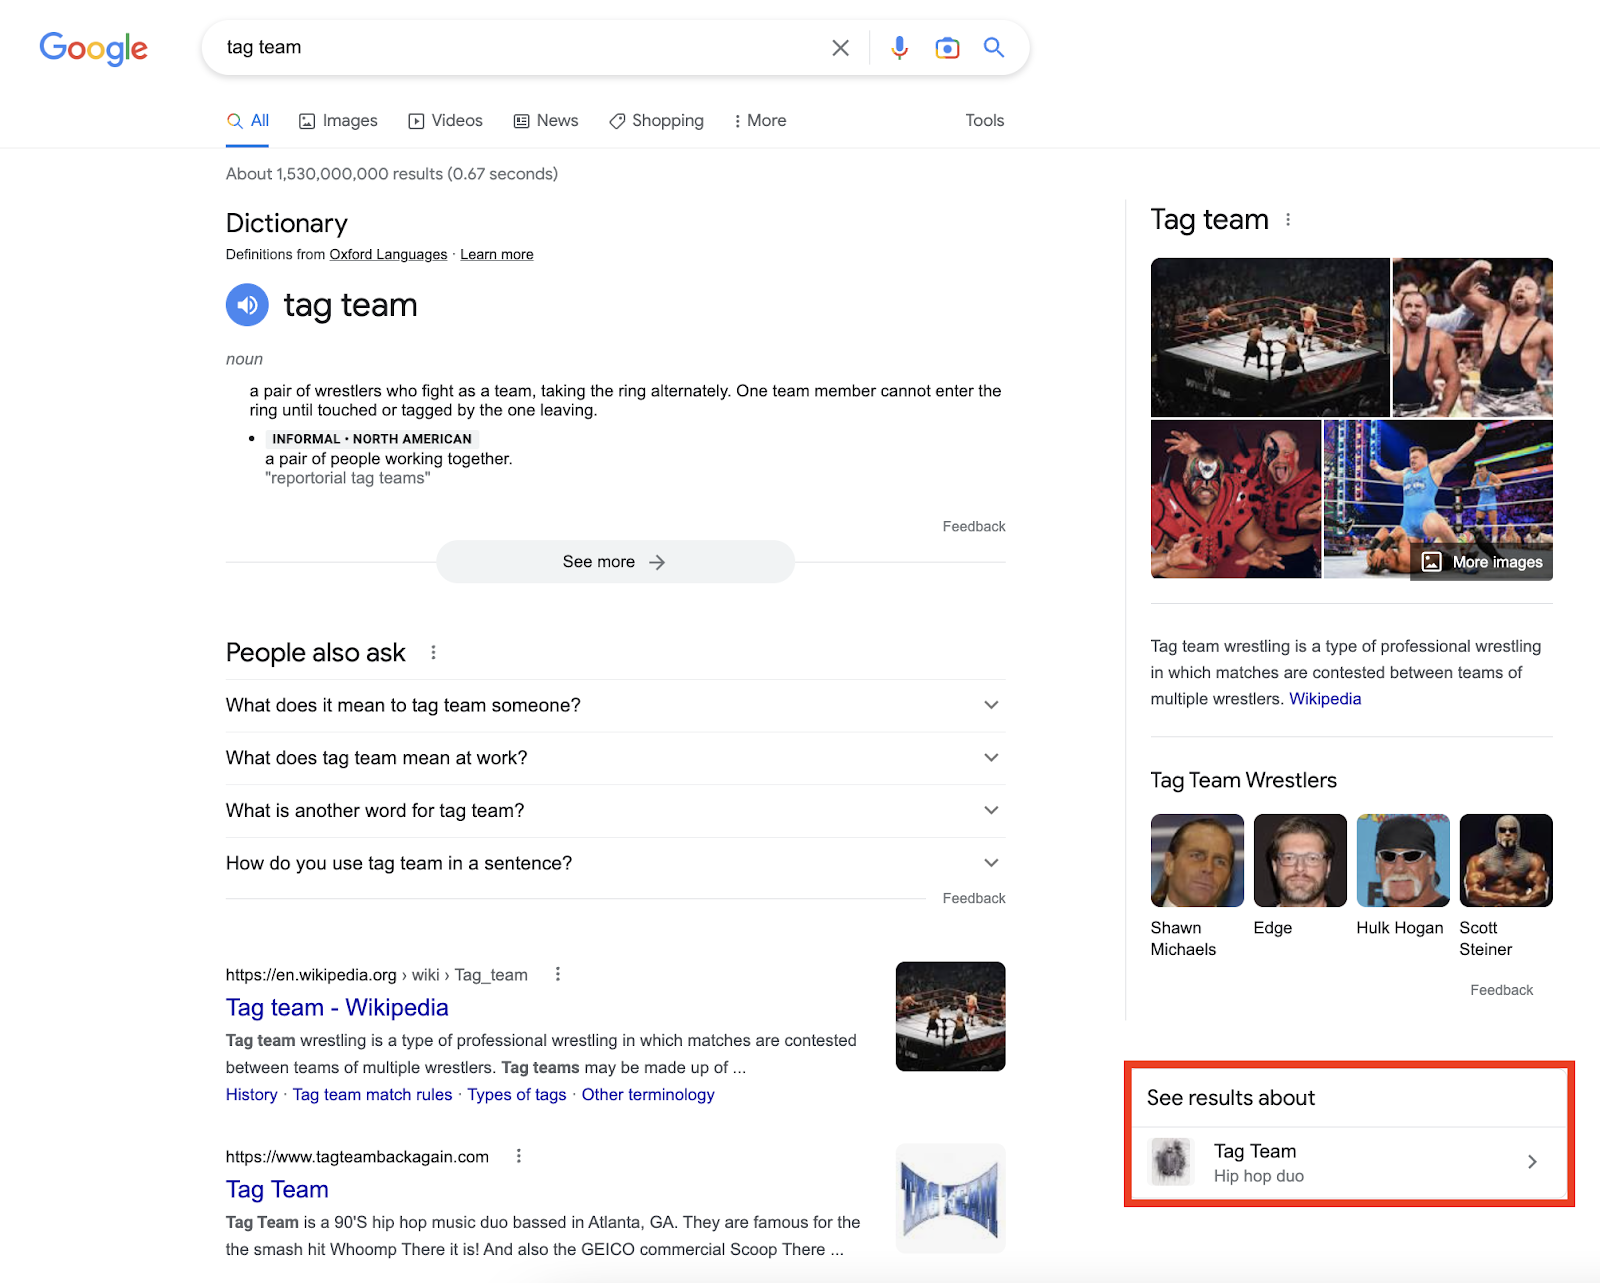The image size is (1600, 1283).
Task: Click the Wikipedia result thumbnail image
Action: [x=951, y=1016]
